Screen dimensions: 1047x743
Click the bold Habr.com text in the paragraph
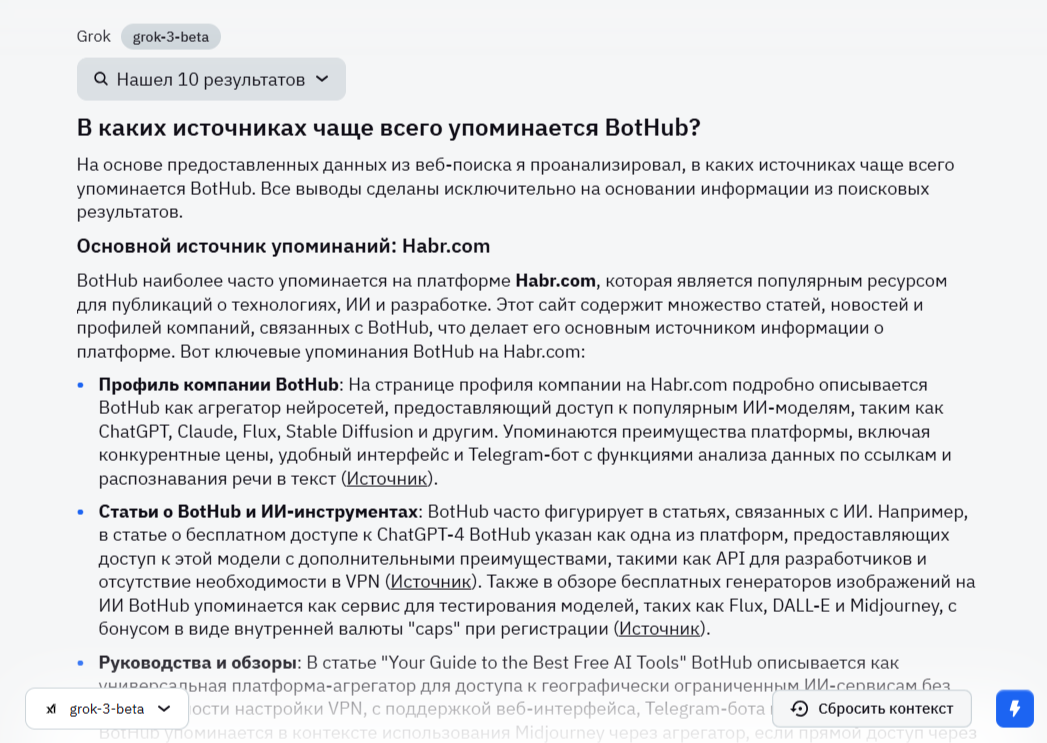(555, 280)
